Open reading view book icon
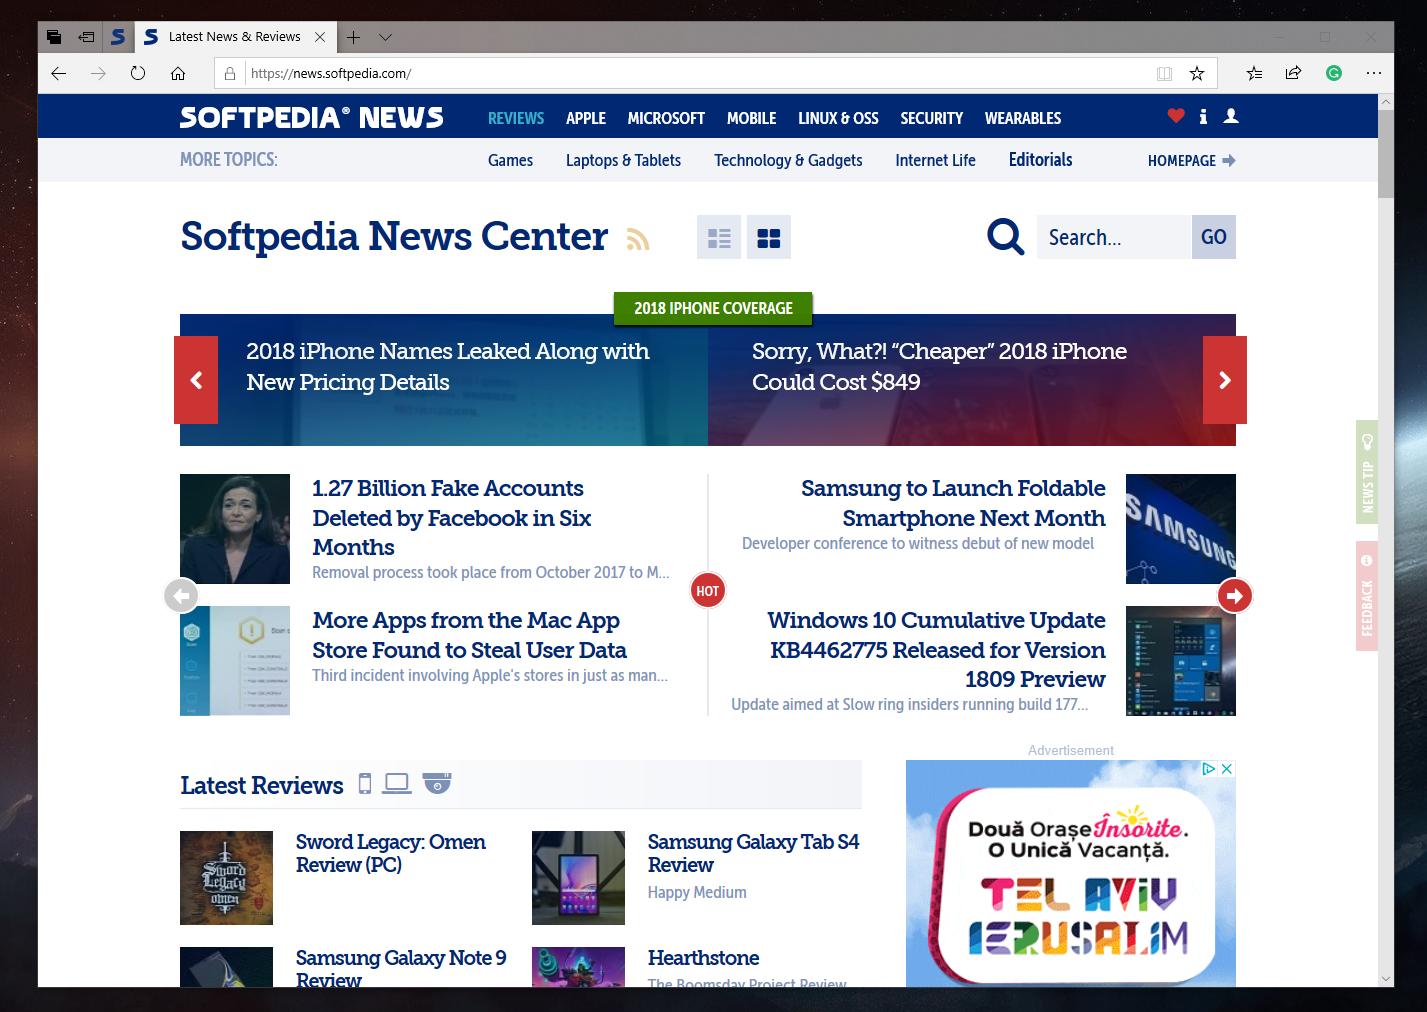Image resolution: width=1427 pixels, height=1012 pixels. (1164, 73)
